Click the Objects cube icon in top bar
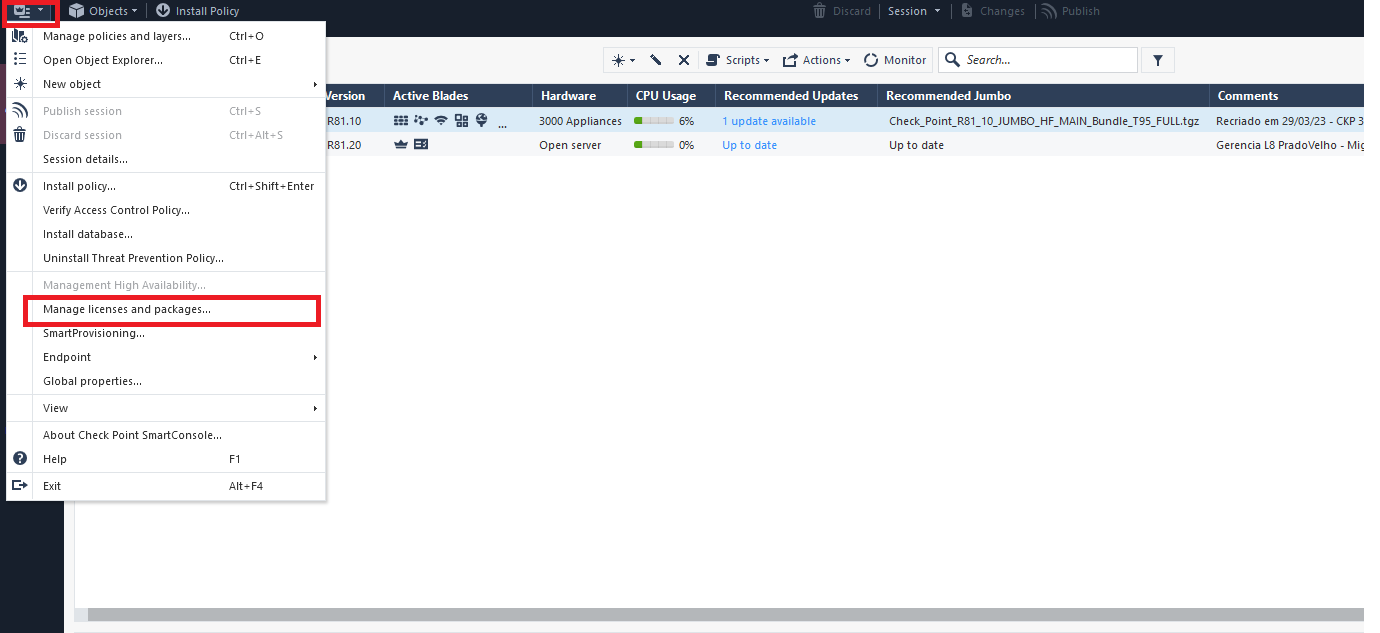This screenshot has height=633, width=1380. pyautogui.click(x=76, y=11)
